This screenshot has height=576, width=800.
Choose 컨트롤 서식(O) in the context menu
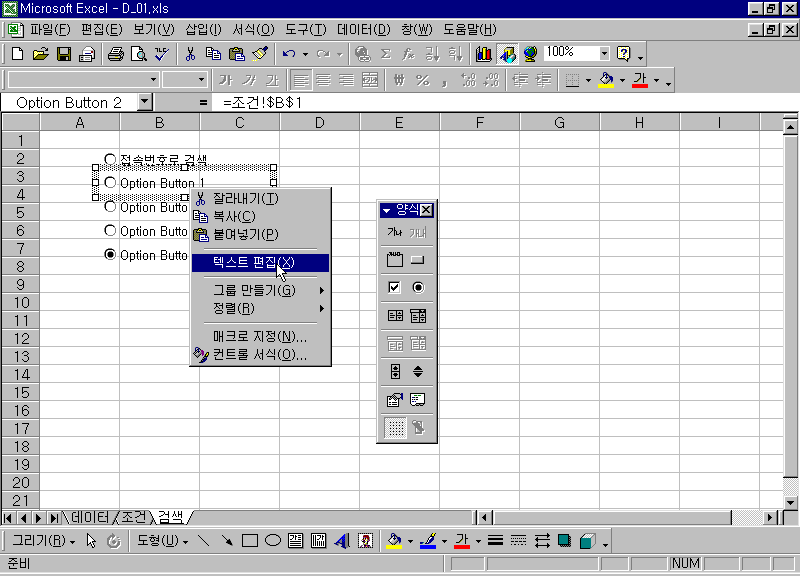coord(260,355)
